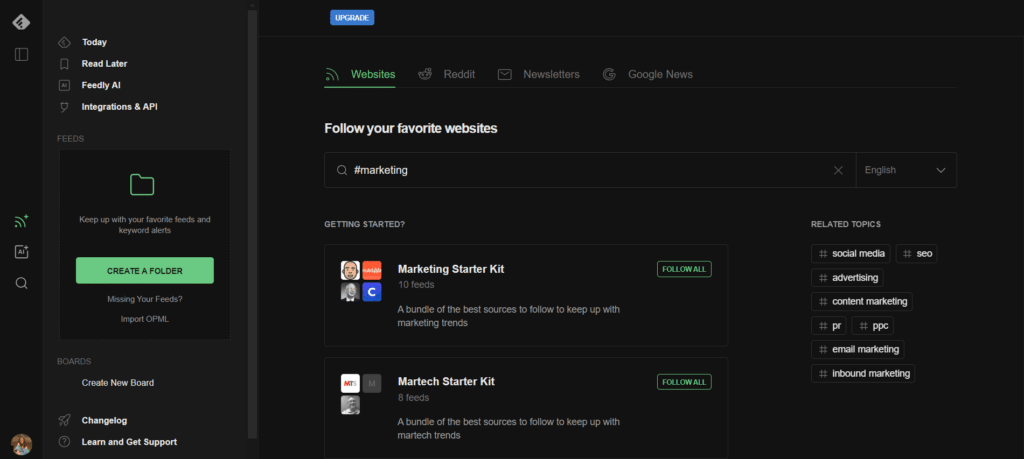Viewport: 1024px width, 459px height.
Task: Click the Google News G icon
Action: tap(609, 74)
